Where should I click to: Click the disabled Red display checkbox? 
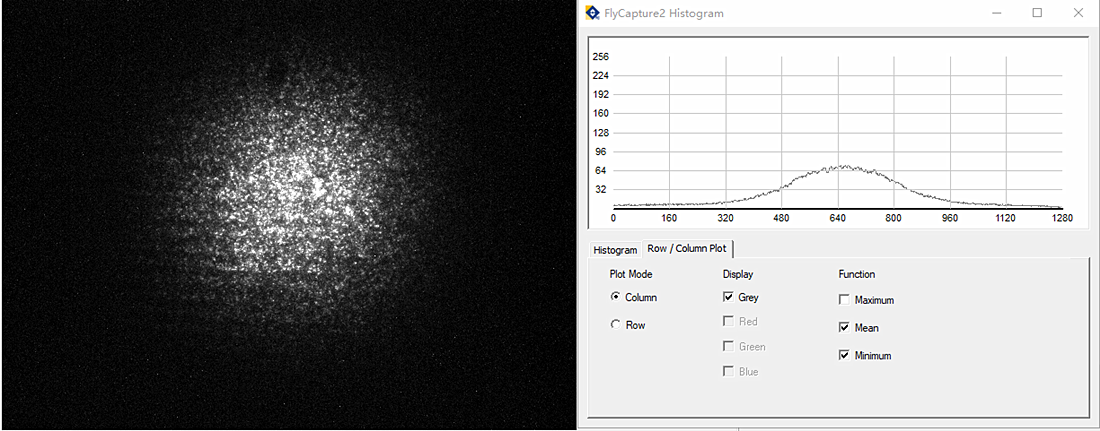pos(728,322)
